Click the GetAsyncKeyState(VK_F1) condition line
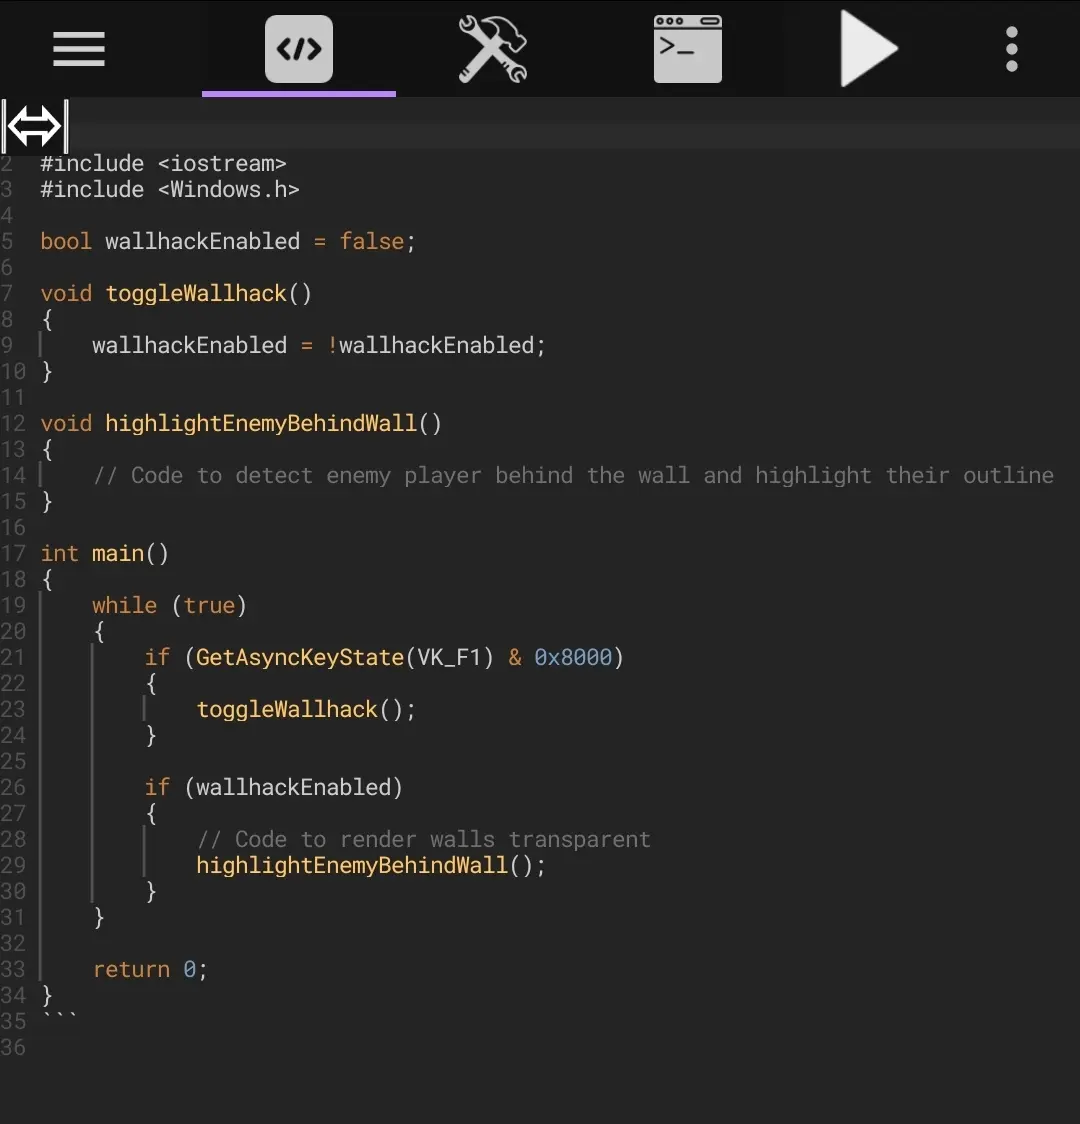This screenshot has width=1080, height=1124. pyautogui.click(x=384, y=657)
